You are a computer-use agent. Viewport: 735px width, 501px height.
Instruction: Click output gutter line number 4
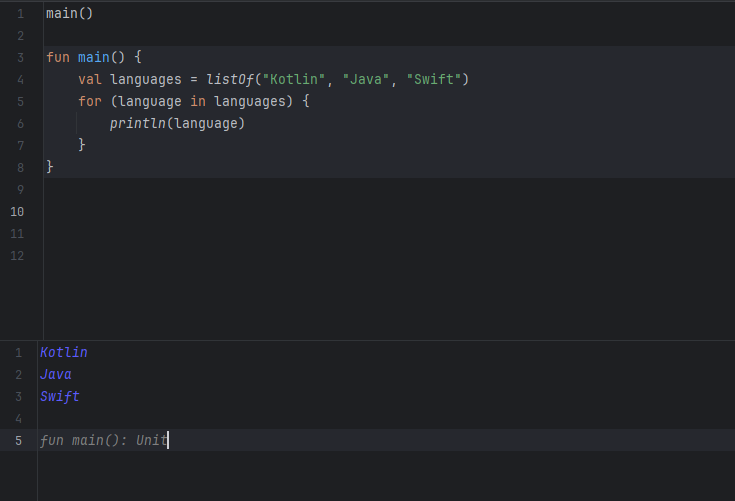pos(18,419)
